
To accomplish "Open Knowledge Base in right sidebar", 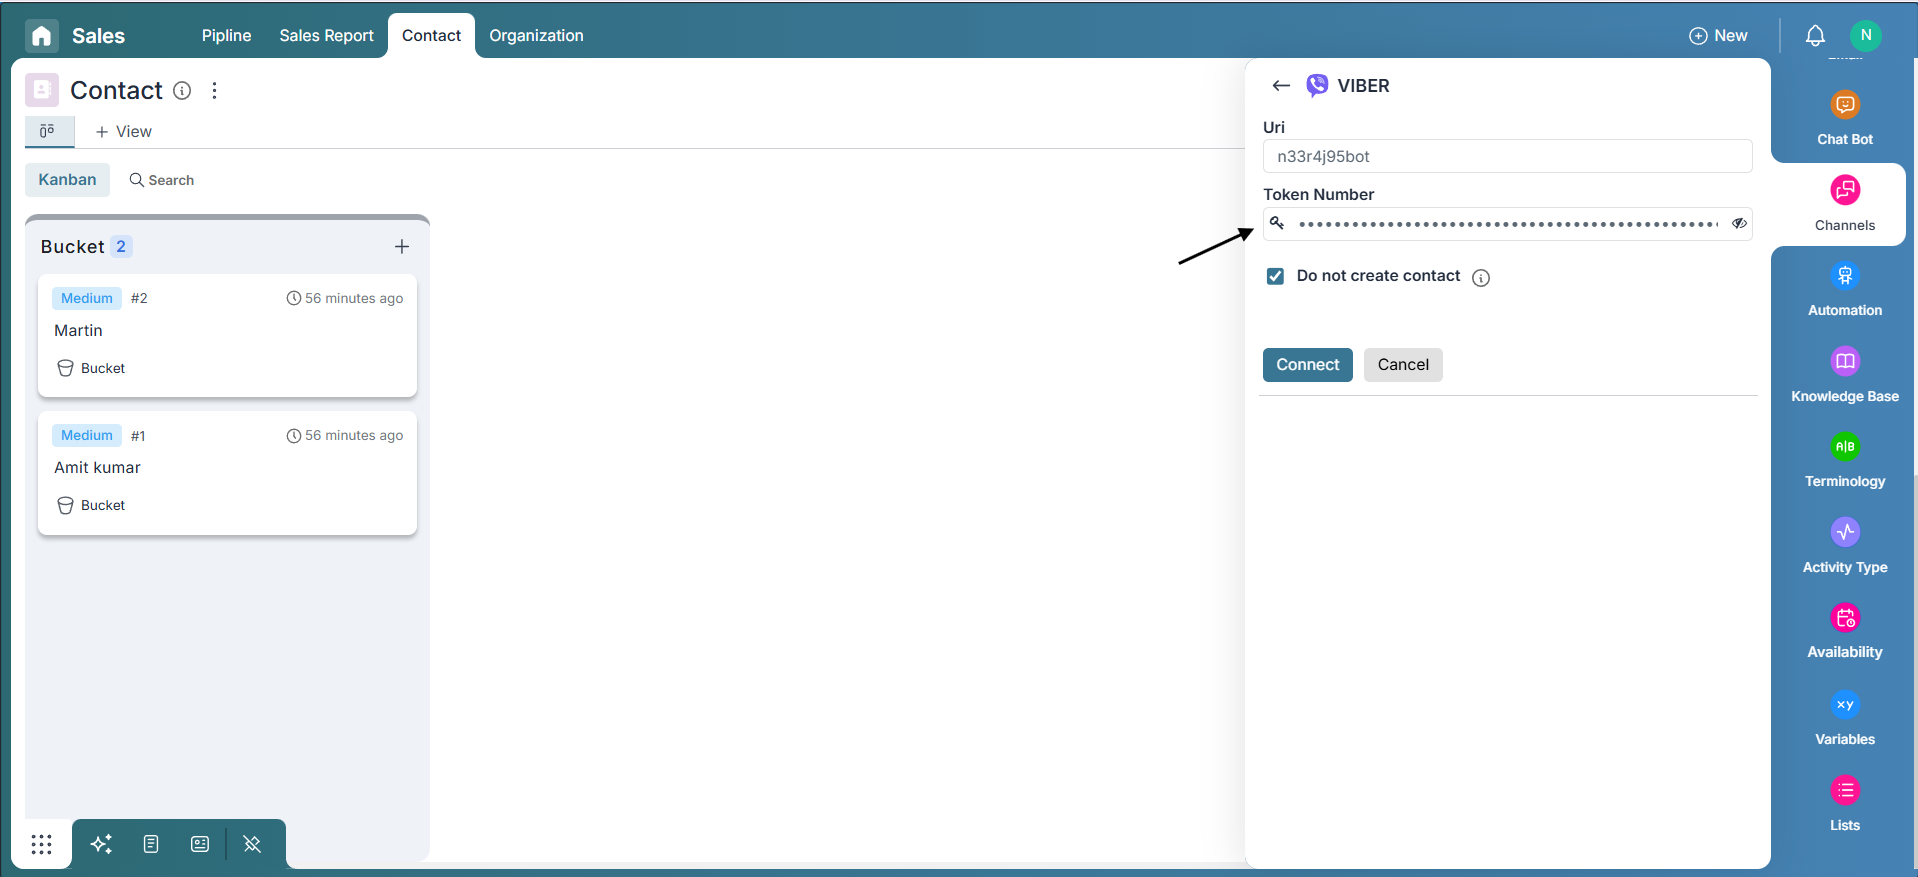I will 1845,375.
